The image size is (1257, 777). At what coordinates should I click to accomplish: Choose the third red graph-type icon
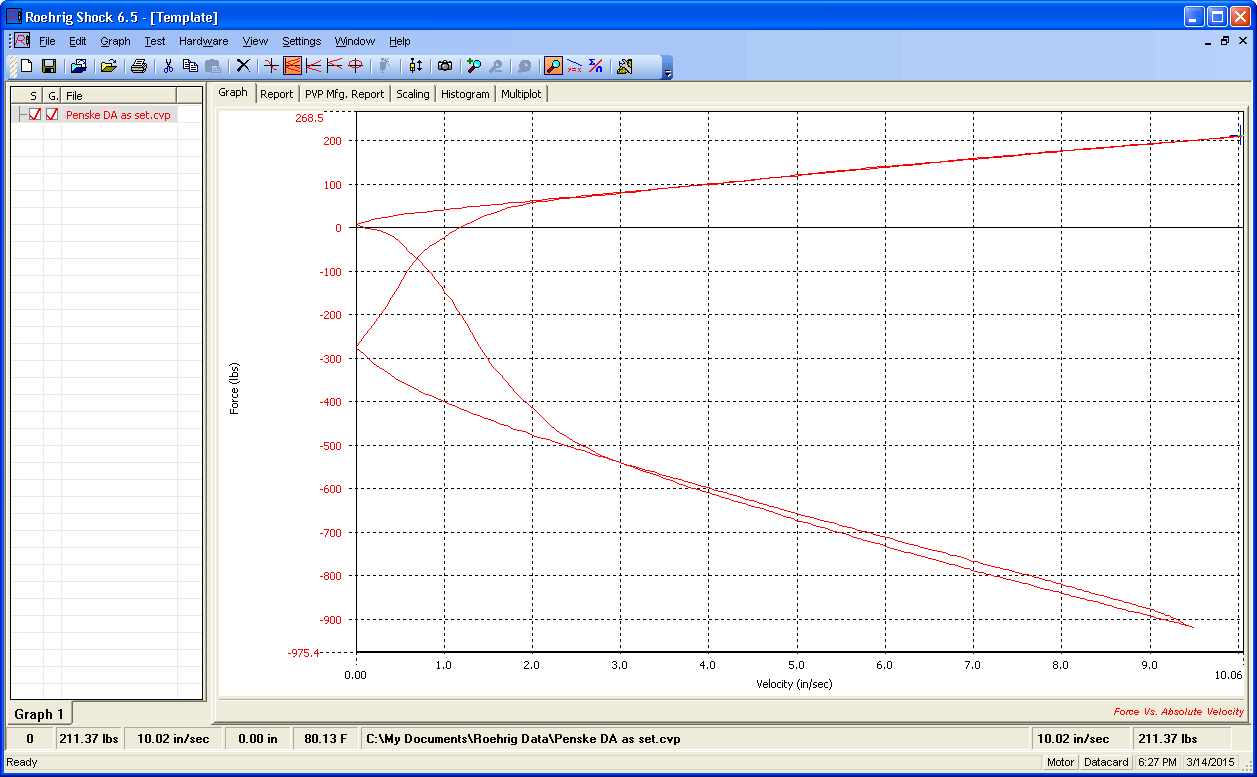click(x=313, y=66)
